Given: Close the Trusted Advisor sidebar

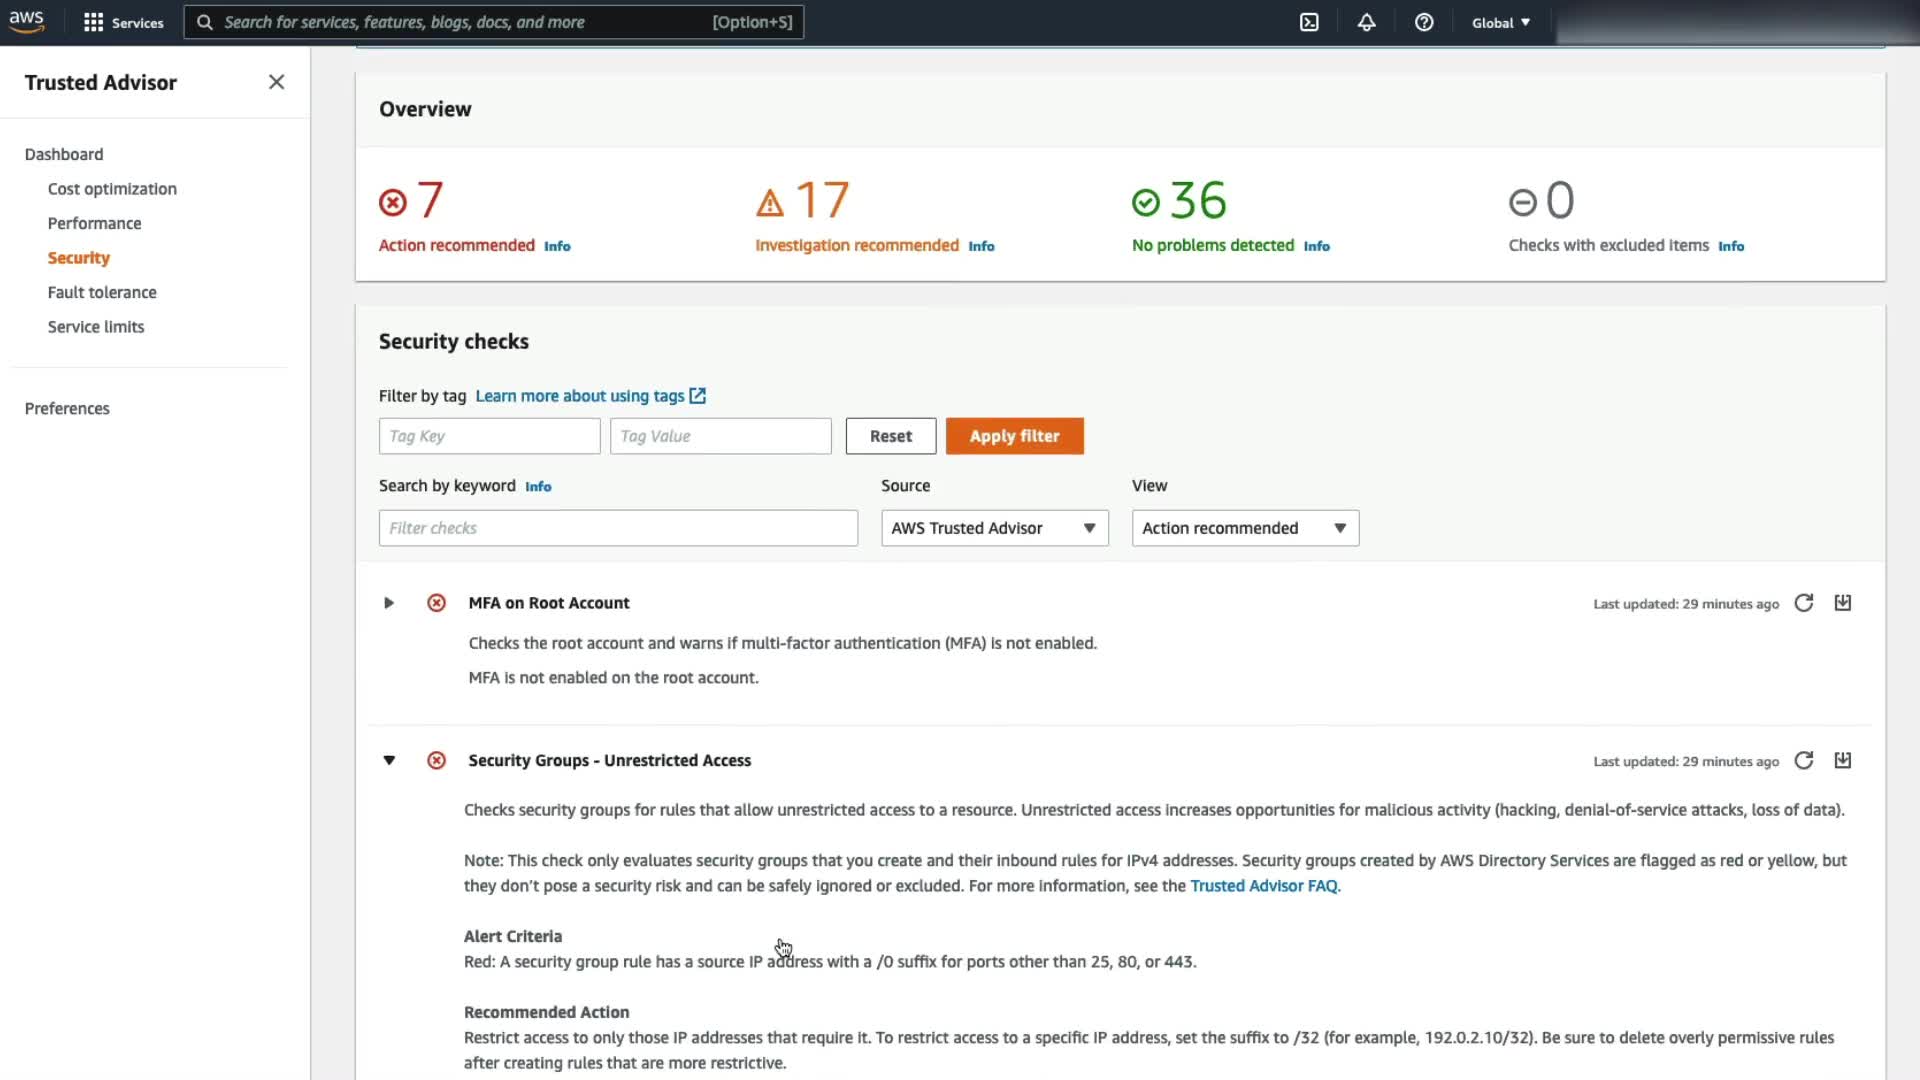Looking at the screenshot, I should coord(277,82).
